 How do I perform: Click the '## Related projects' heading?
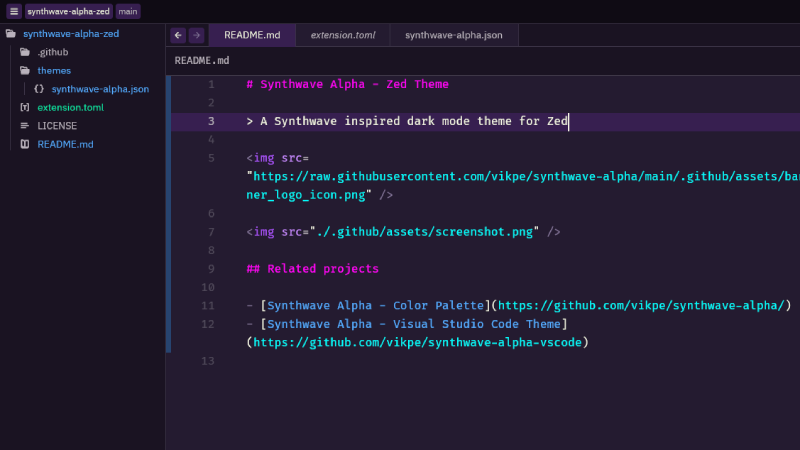pos(313,269)
